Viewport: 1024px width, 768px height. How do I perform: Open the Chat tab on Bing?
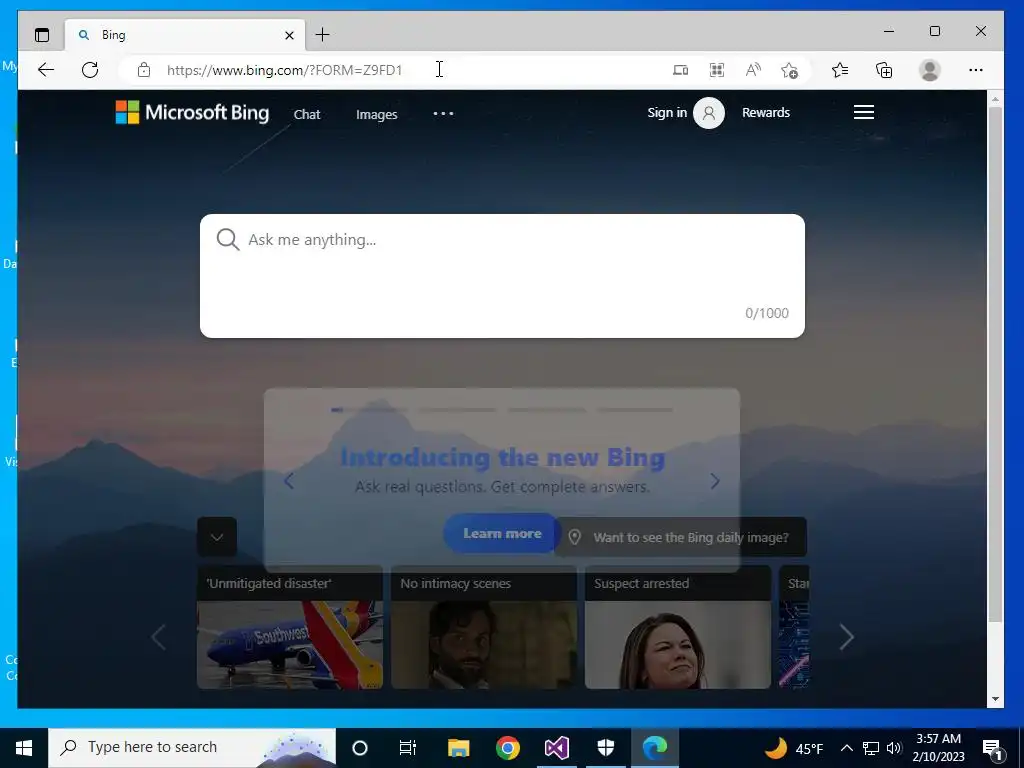307,114
